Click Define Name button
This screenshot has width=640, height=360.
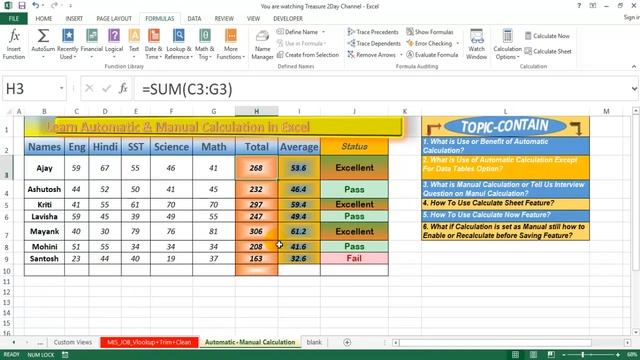(298, 32)
